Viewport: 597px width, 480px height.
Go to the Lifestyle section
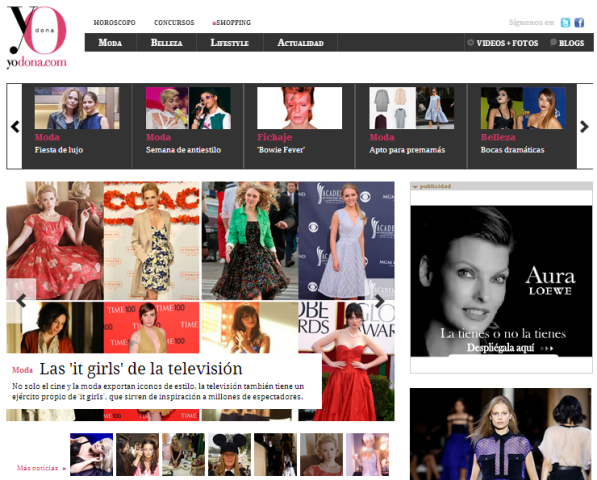(230, 43)
